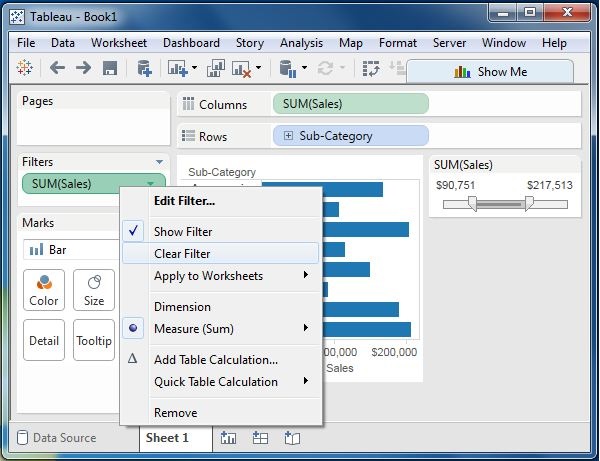Screen dimensions: 600x461
Task: Click the left handle of the SUM(Sales) range slider
Action: [472, 203]
